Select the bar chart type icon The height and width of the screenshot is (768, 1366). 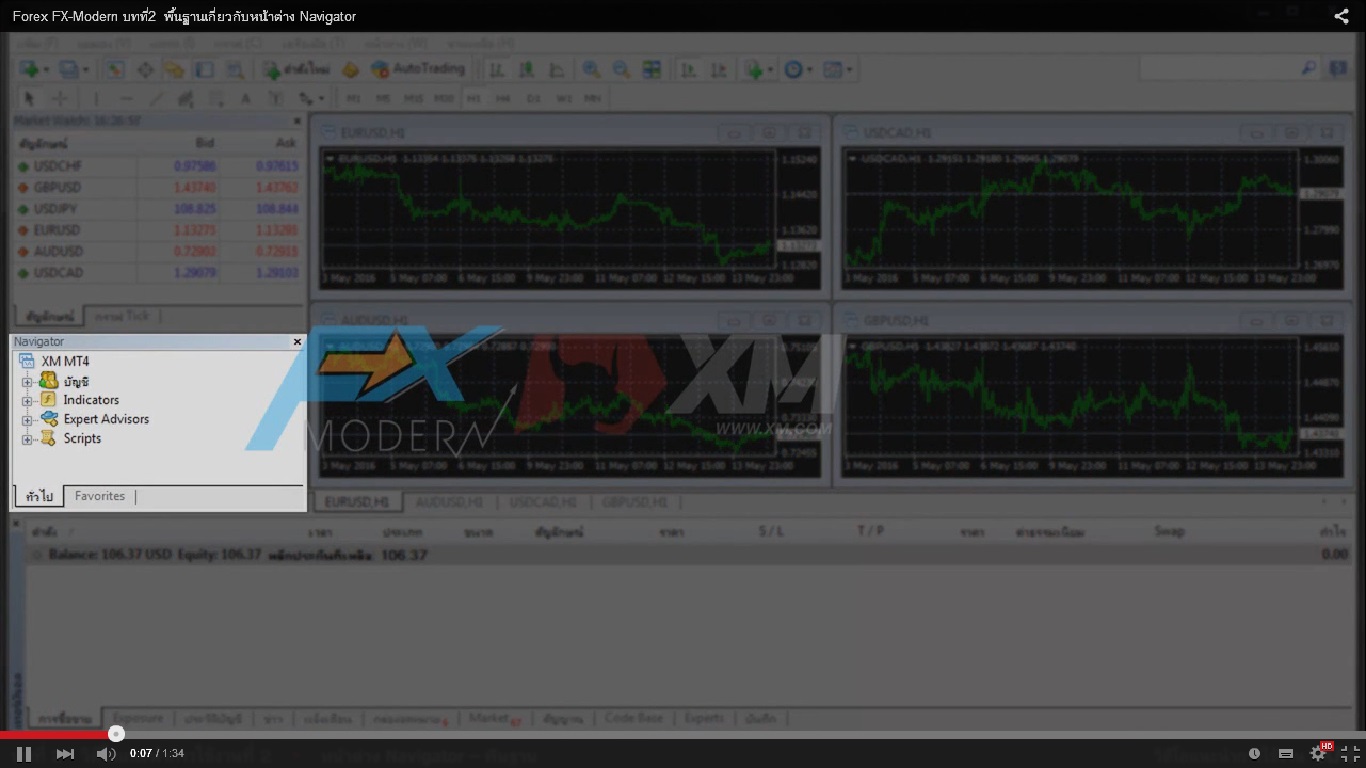[x=496, y=70]
